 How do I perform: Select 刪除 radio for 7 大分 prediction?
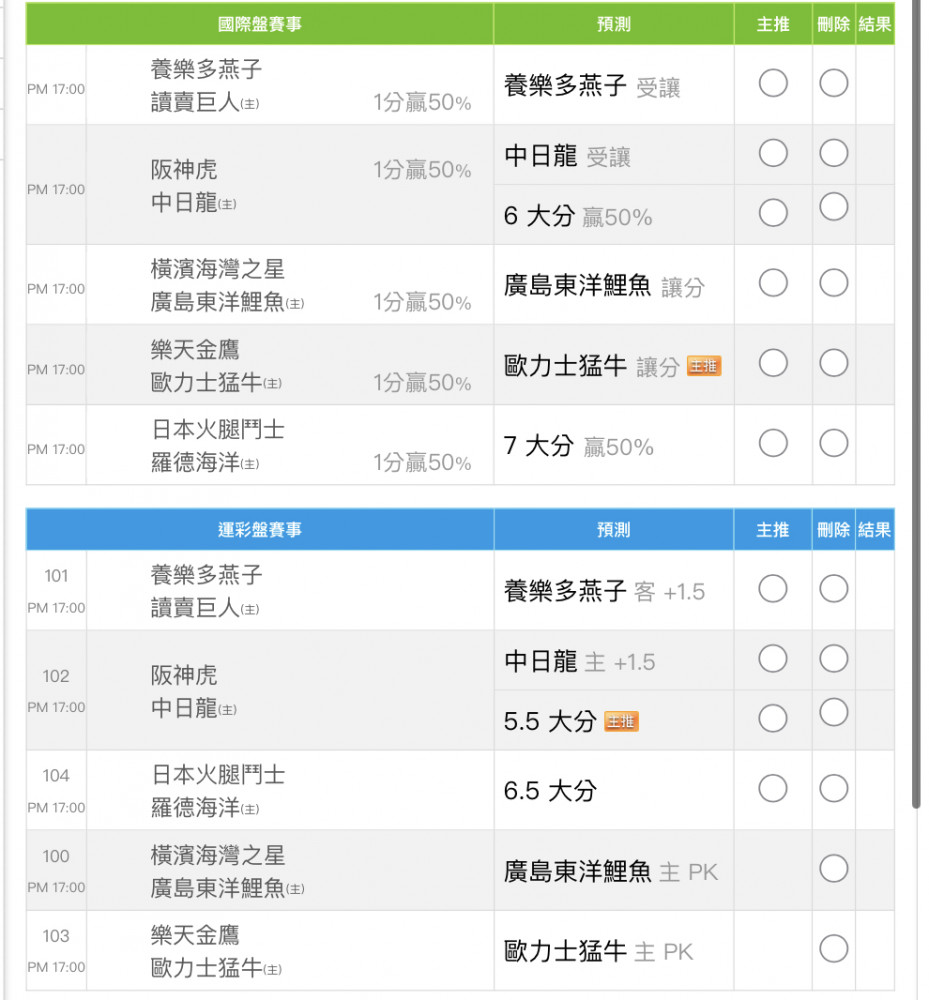[x=834, y=442]
